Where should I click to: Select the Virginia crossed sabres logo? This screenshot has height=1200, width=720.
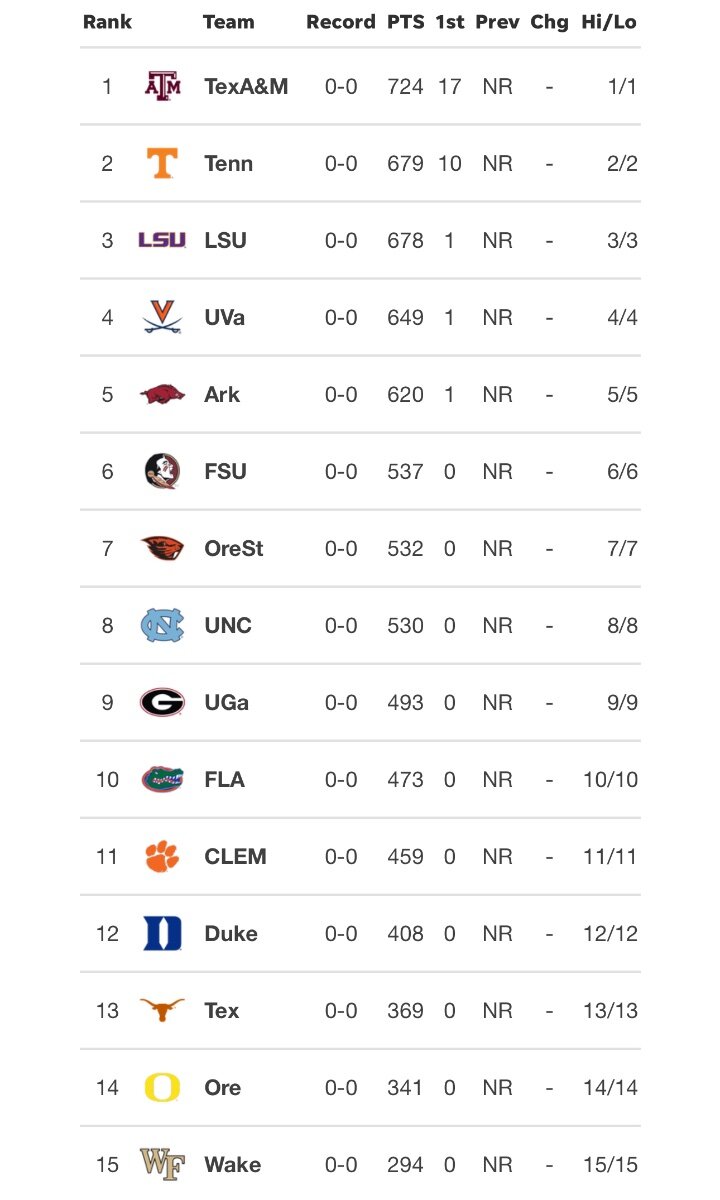(x=162, y=317)
